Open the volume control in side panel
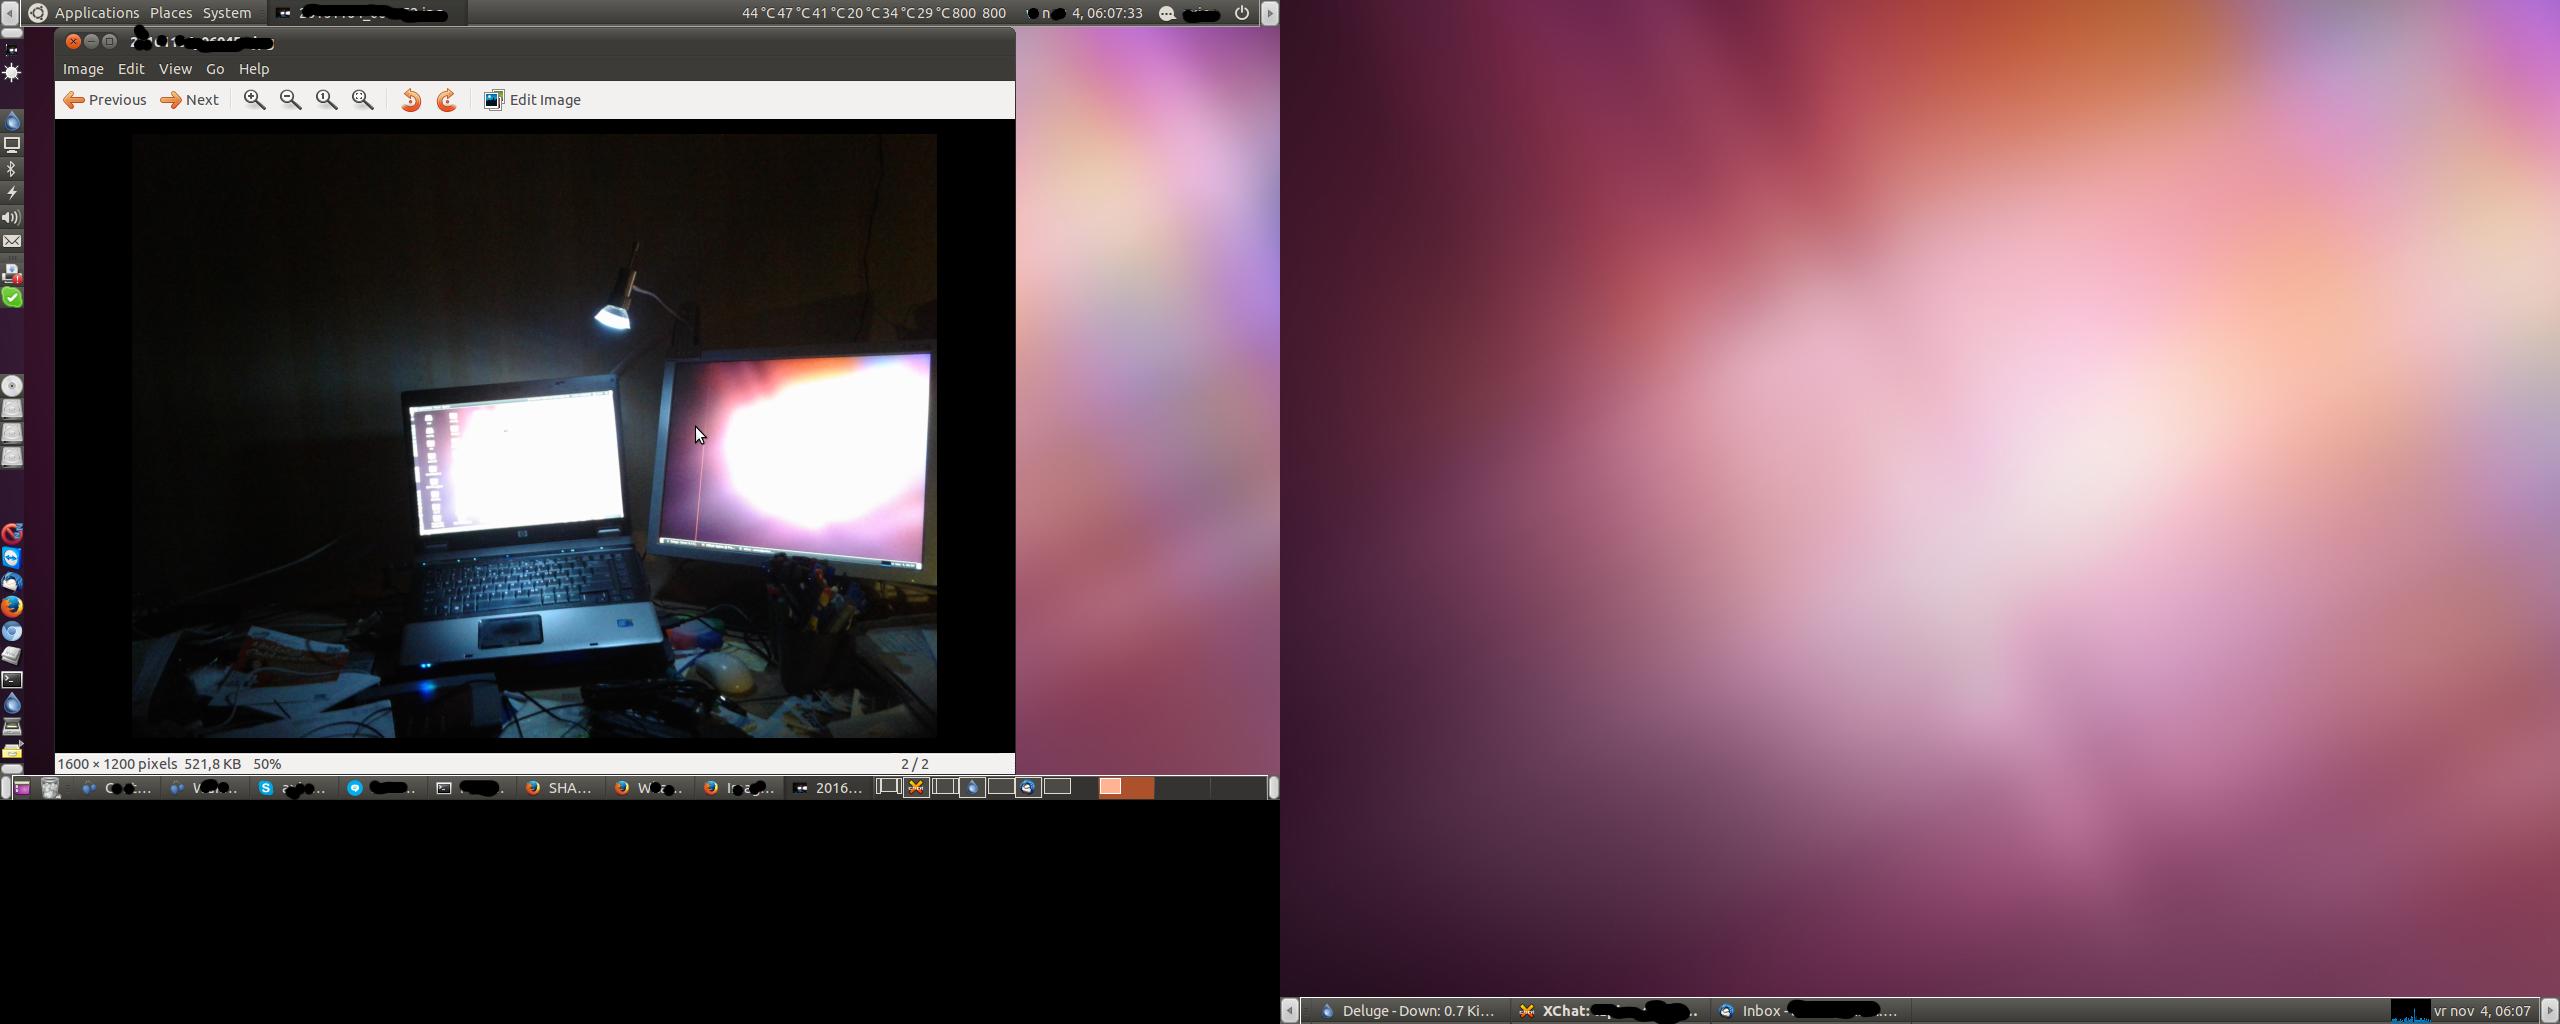Viewport: 2560px width, 1024px height. tap(12, 217)
